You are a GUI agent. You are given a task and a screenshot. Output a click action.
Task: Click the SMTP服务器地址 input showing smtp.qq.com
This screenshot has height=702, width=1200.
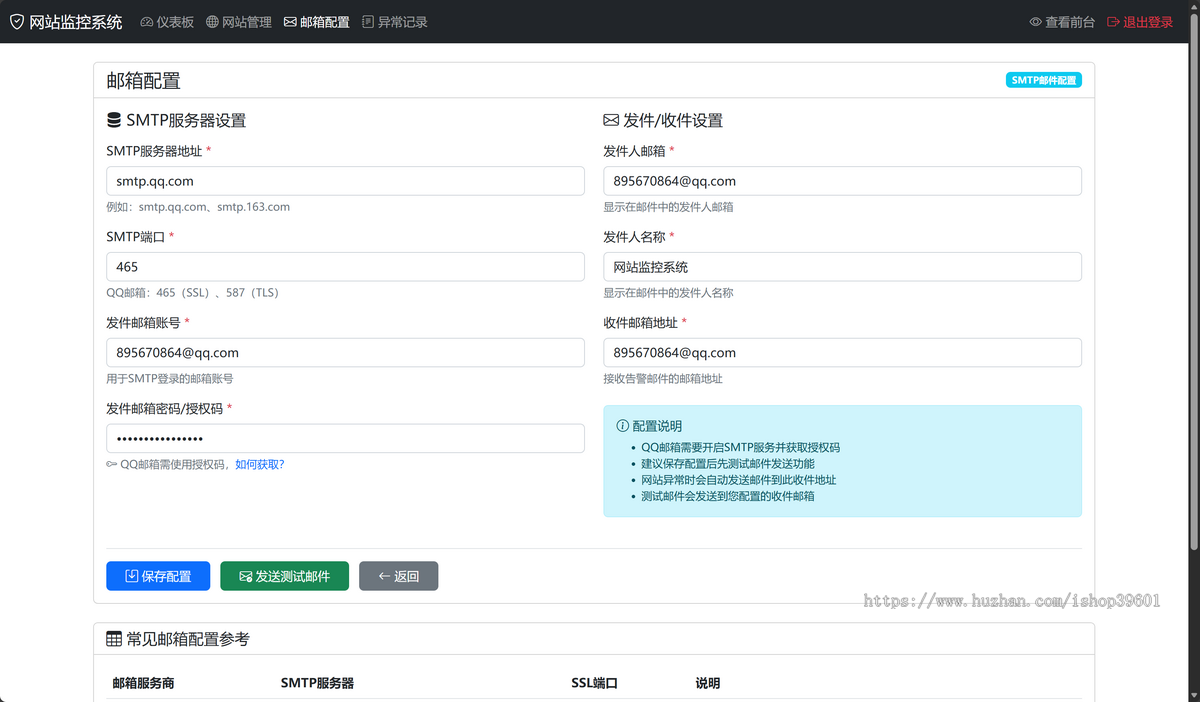tap(345, 180)
